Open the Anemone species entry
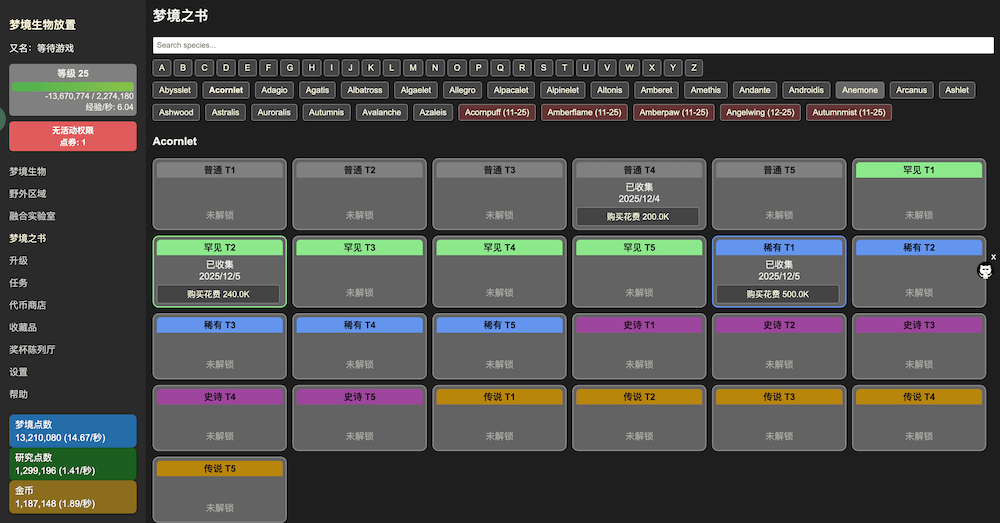The width and height of the screenshot is (1000, 523). pos(860,90)
